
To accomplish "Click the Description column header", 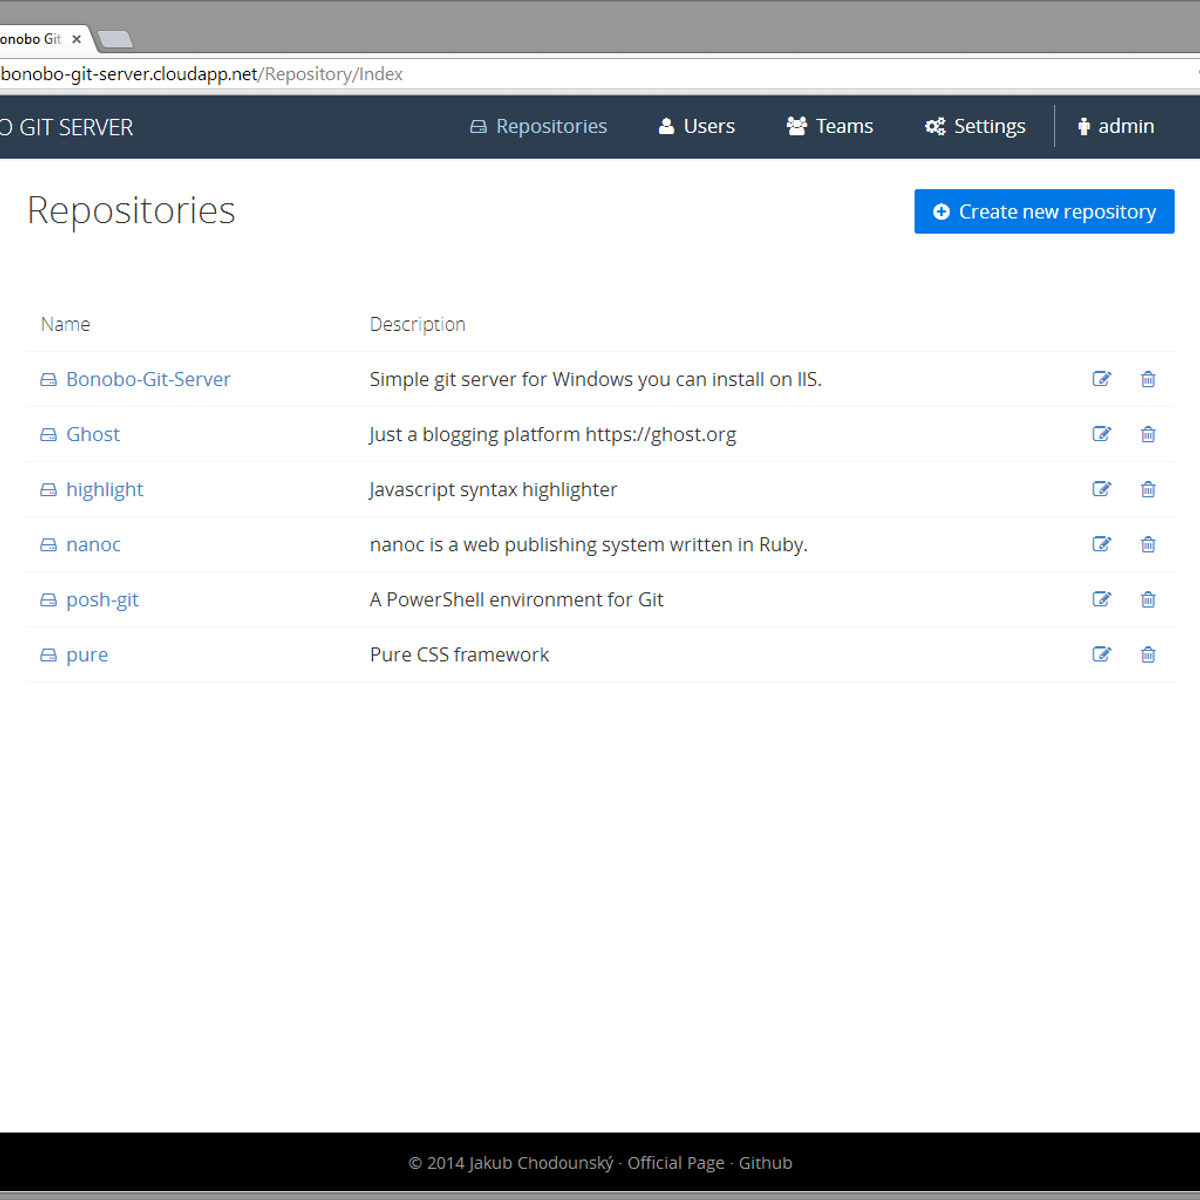I will coord(417,324).
